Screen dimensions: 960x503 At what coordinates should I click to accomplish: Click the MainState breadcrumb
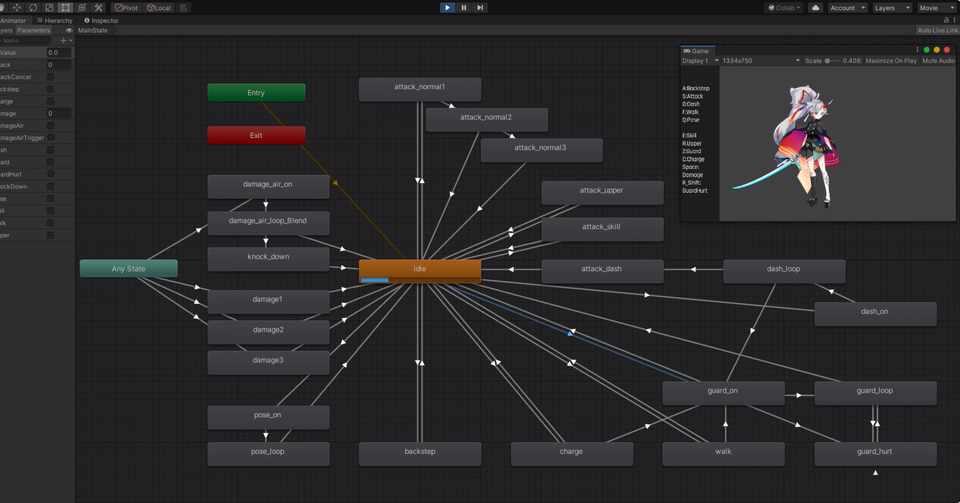(93, 30)
